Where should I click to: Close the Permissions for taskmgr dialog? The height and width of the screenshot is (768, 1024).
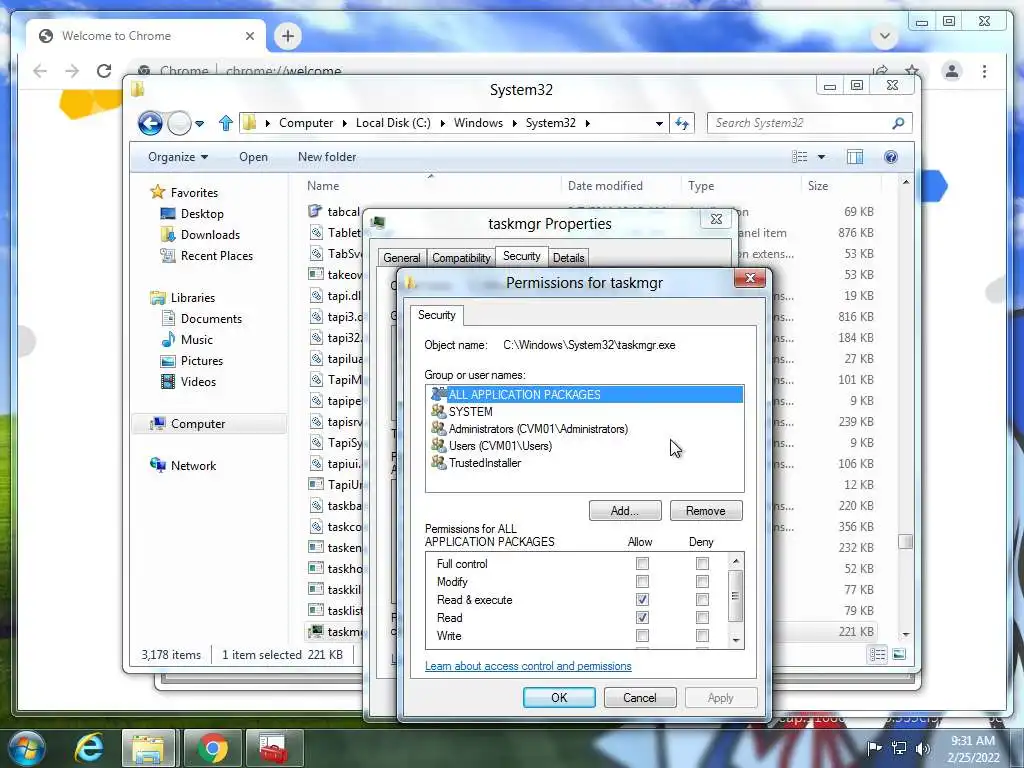750,278
